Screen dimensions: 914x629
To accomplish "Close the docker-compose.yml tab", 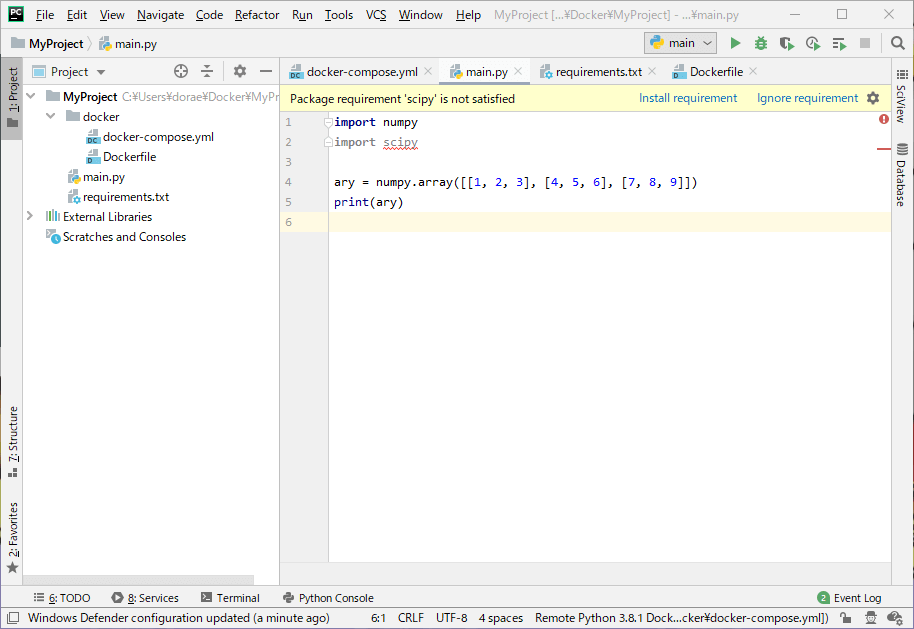I will (x=428, y=71).
